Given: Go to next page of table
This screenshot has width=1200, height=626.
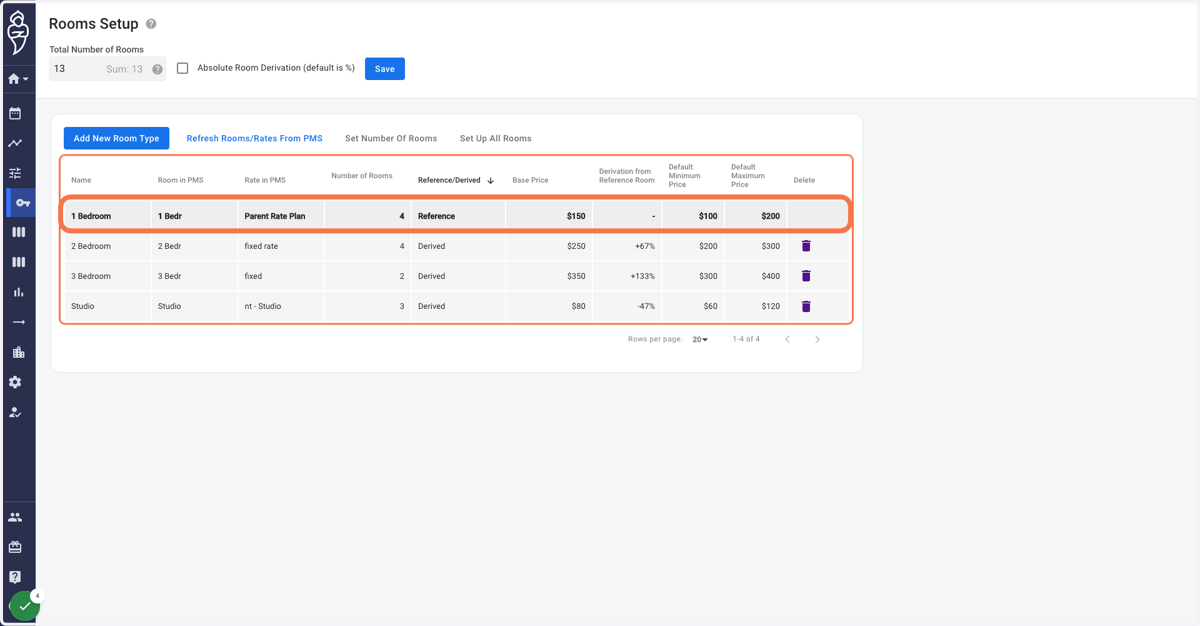Looking at the screenshot, I should (817, 339).
